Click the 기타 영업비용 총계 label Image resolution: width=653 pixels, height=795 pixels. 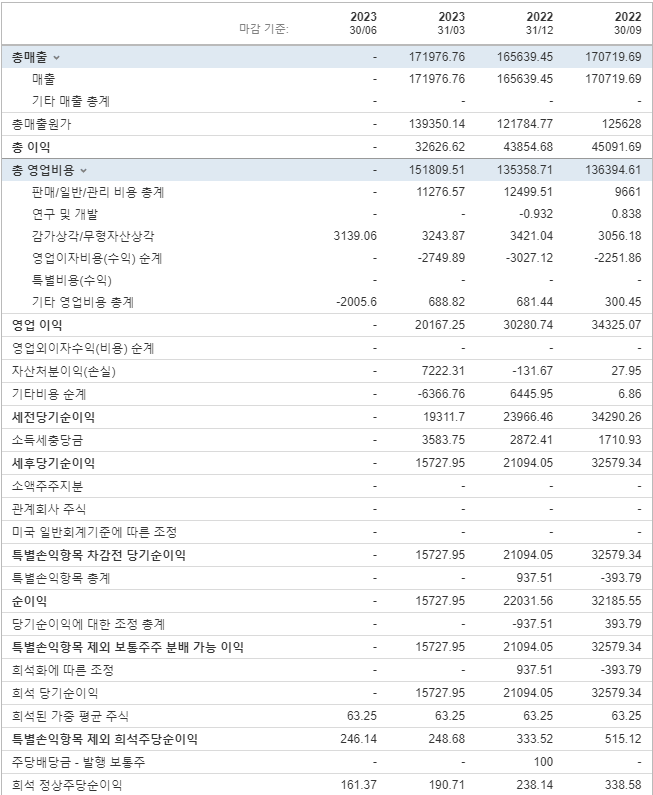(x=83, y=303)
